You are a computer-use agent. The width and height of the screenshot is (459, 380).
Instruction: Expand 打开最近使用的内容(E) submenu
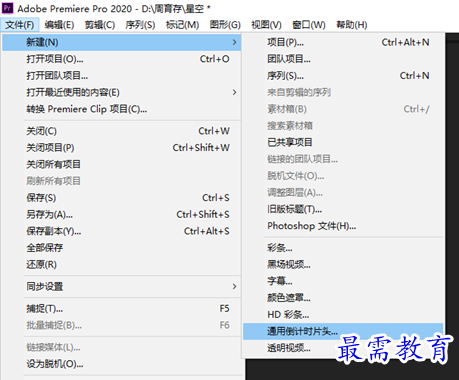[x=121, y=92]
